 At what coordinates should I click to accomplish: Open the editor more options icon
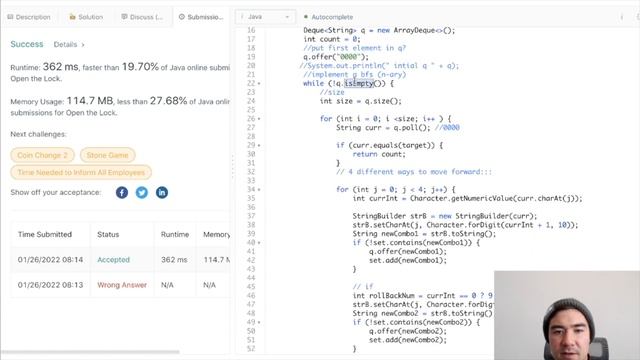click(622, 17)
